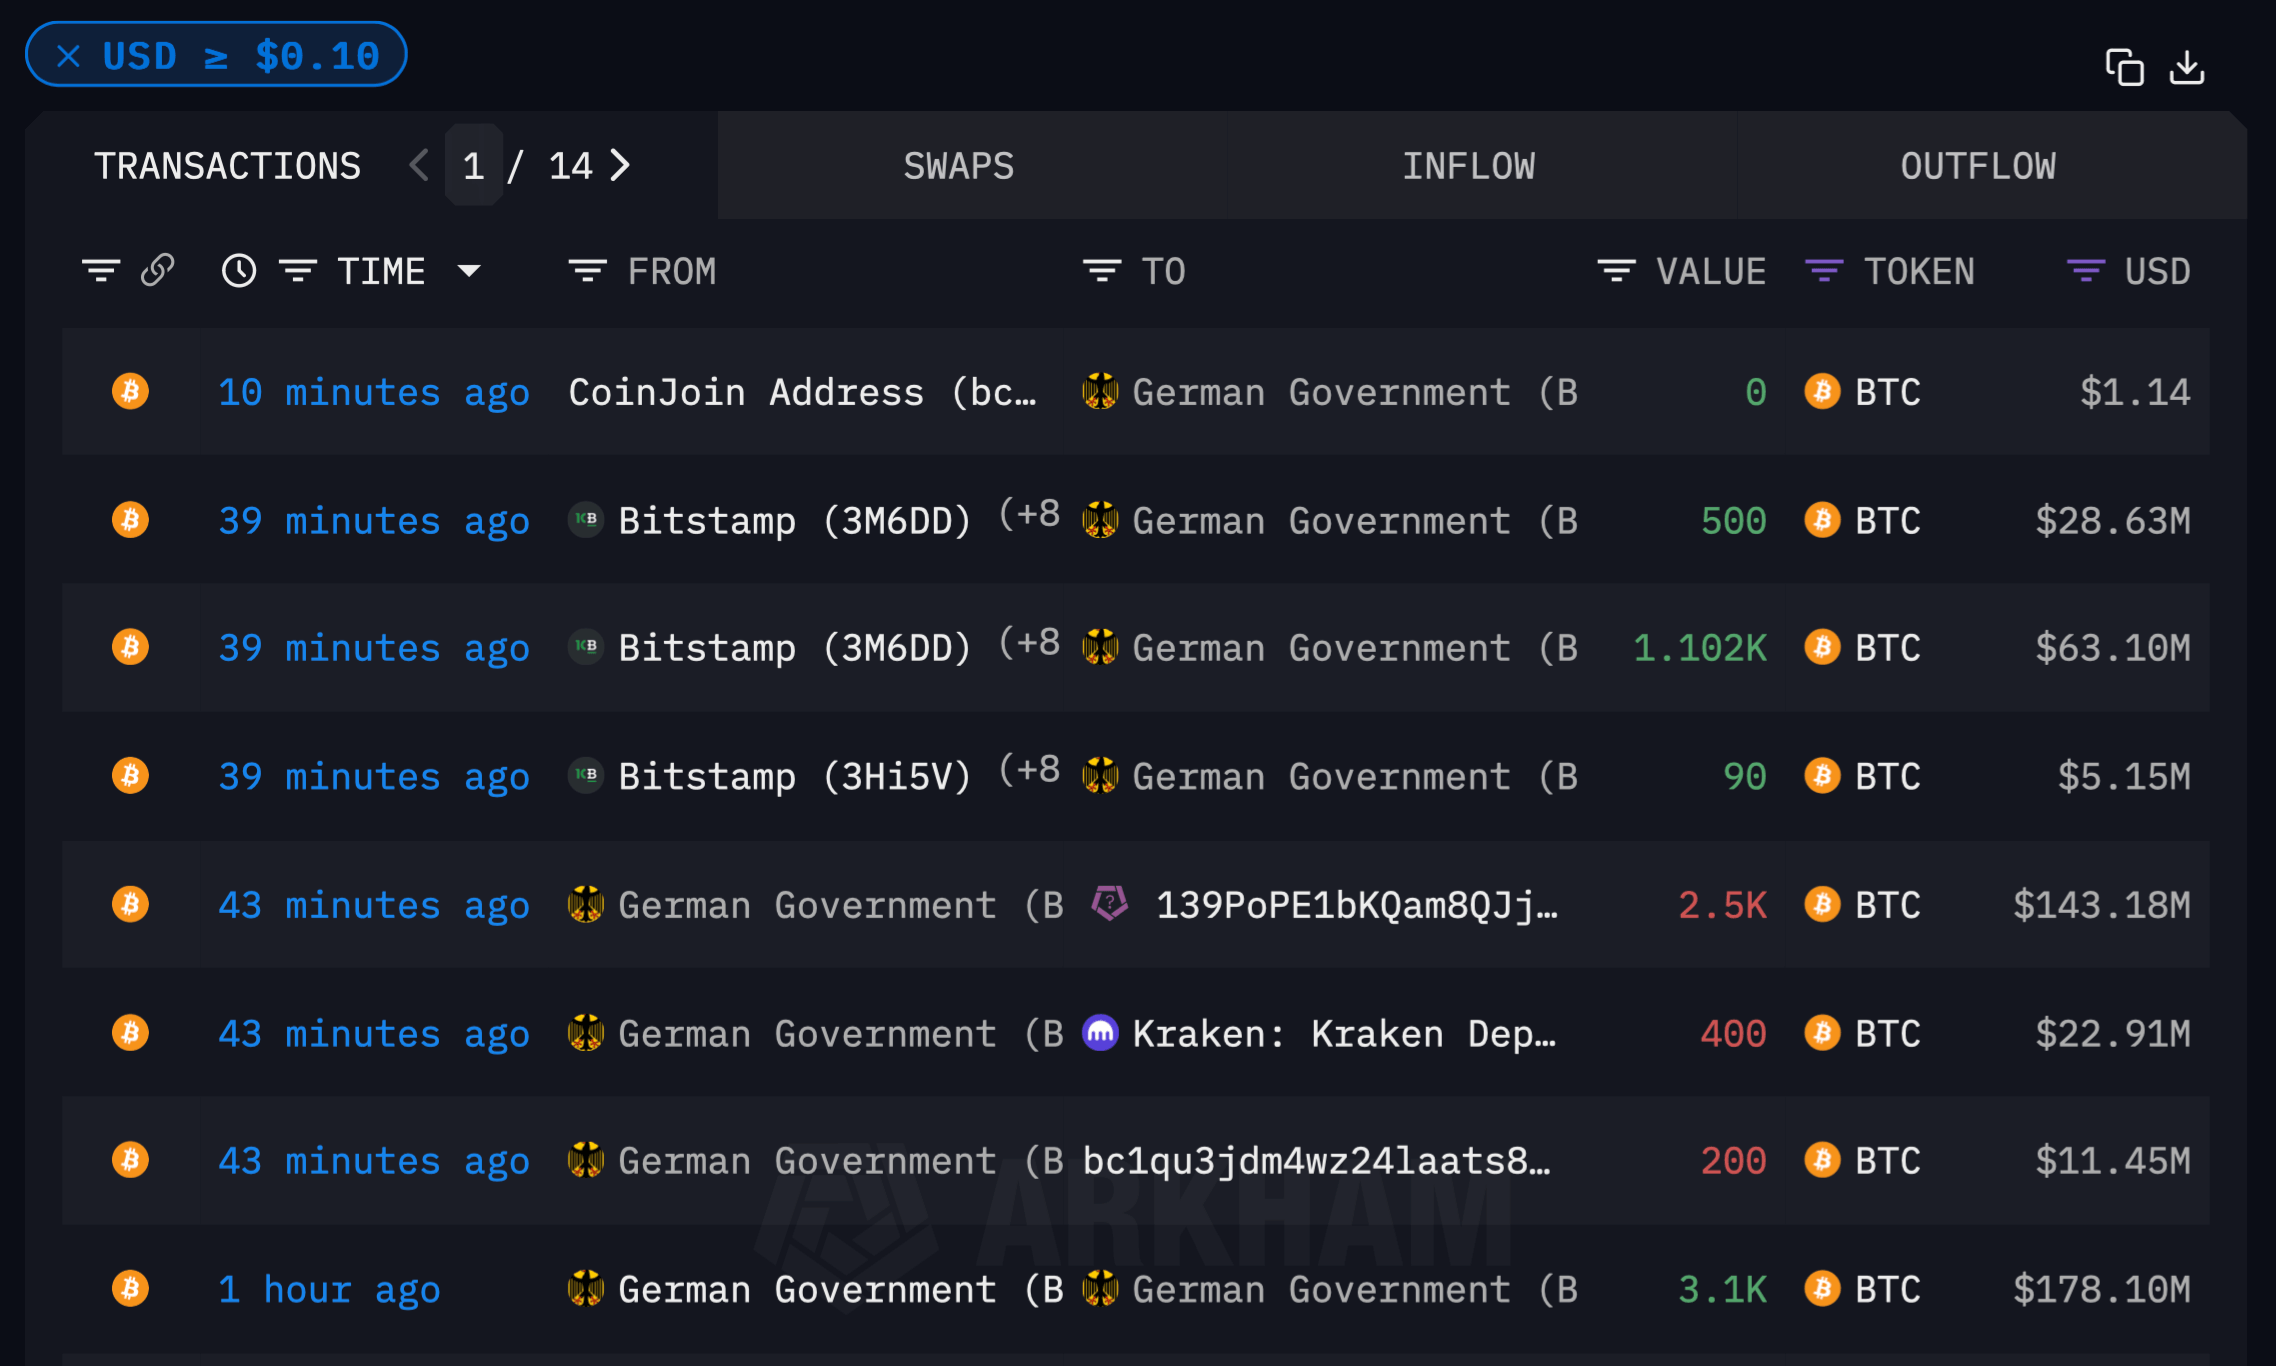Download the transaction data
This screenshot has height=1366, width=2276.
pos(2187,67)
